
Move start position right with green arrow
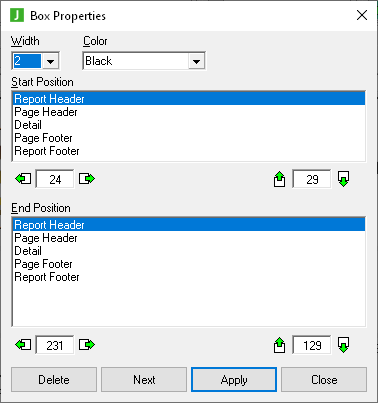87,179
